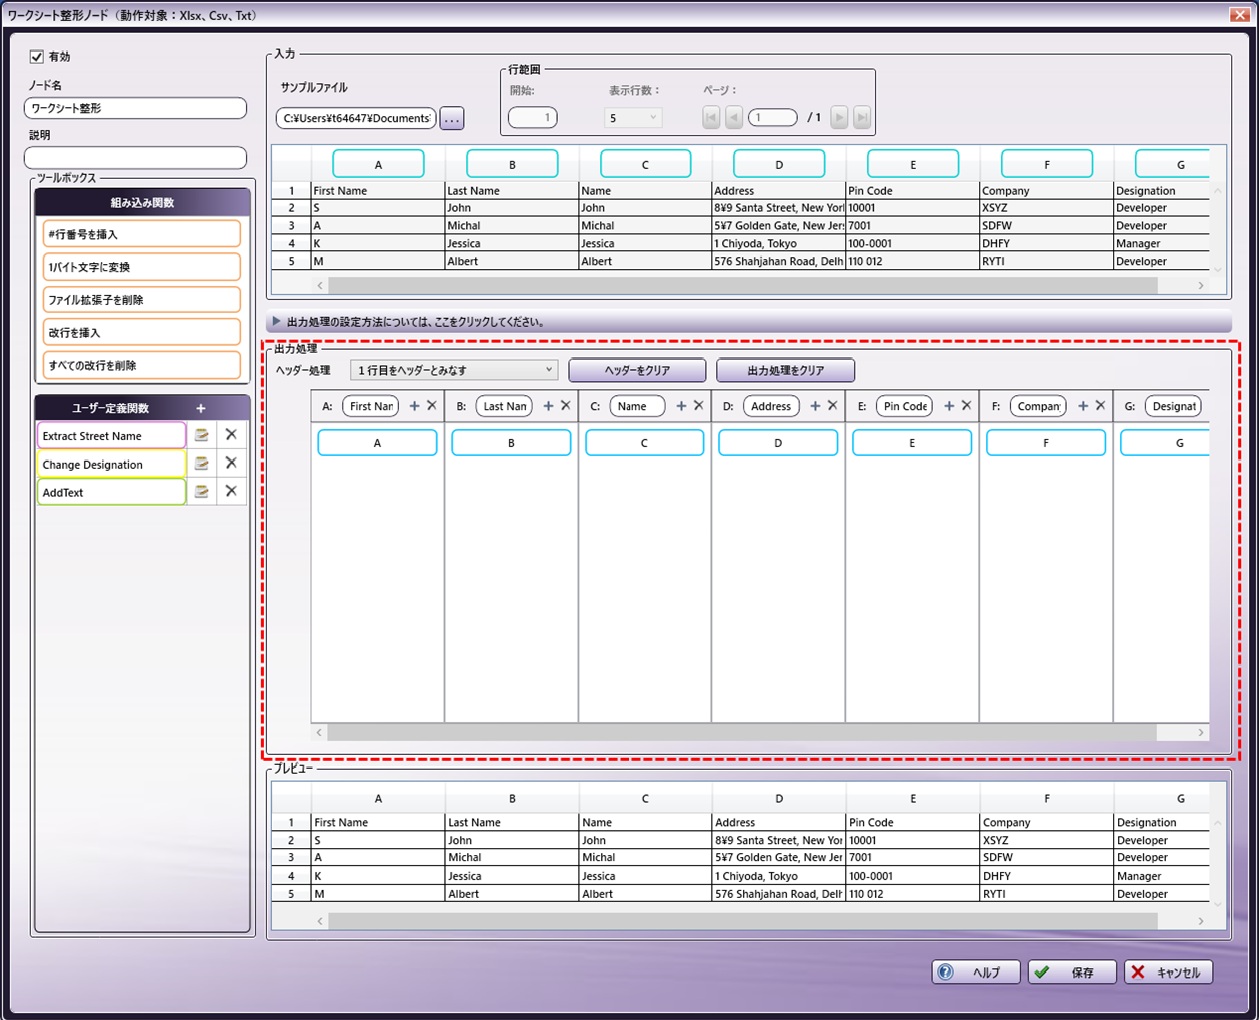The image size is (1260, 1020).
Task: Close the ワークシート整形ノード window
Action: click(x=1239, y=14)
